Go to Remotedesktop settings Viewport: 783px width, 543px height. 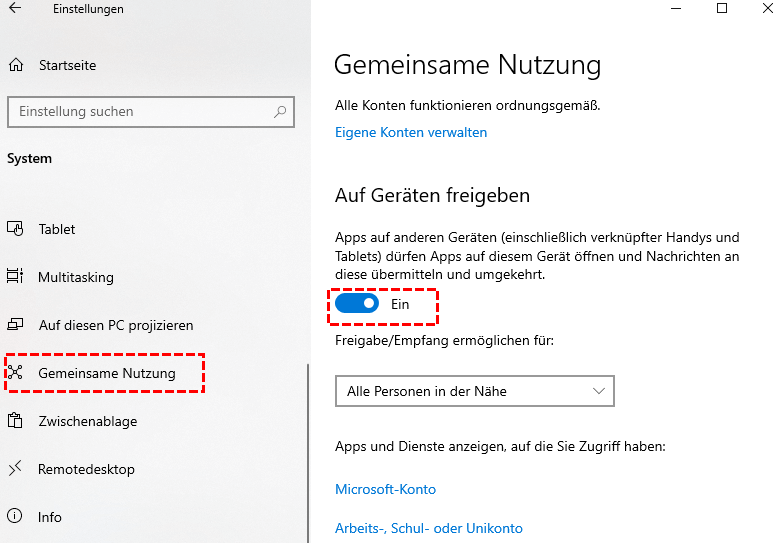[86, 469]
